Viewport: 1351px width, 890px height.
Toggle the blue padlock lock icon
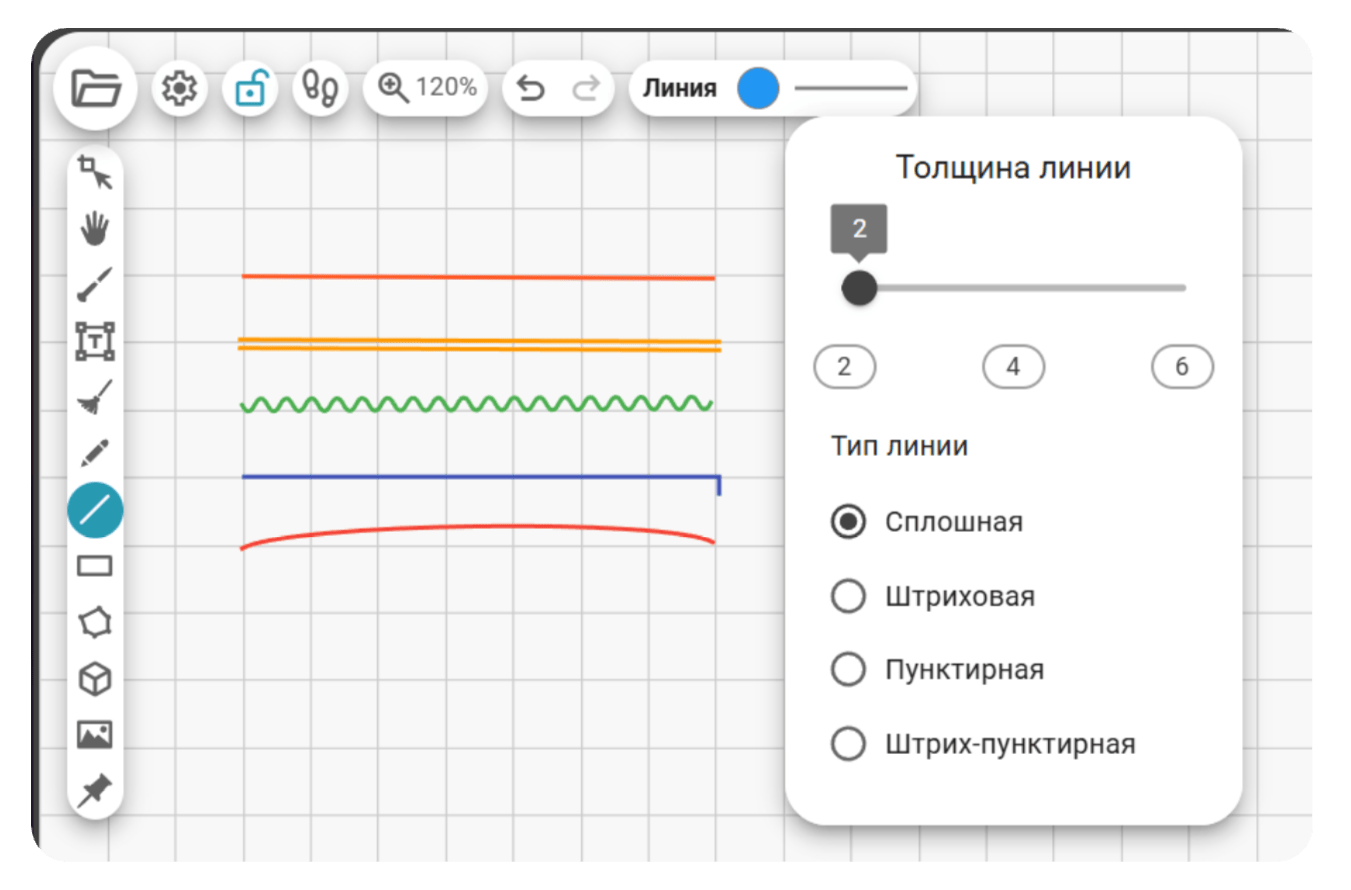[250, 89]
